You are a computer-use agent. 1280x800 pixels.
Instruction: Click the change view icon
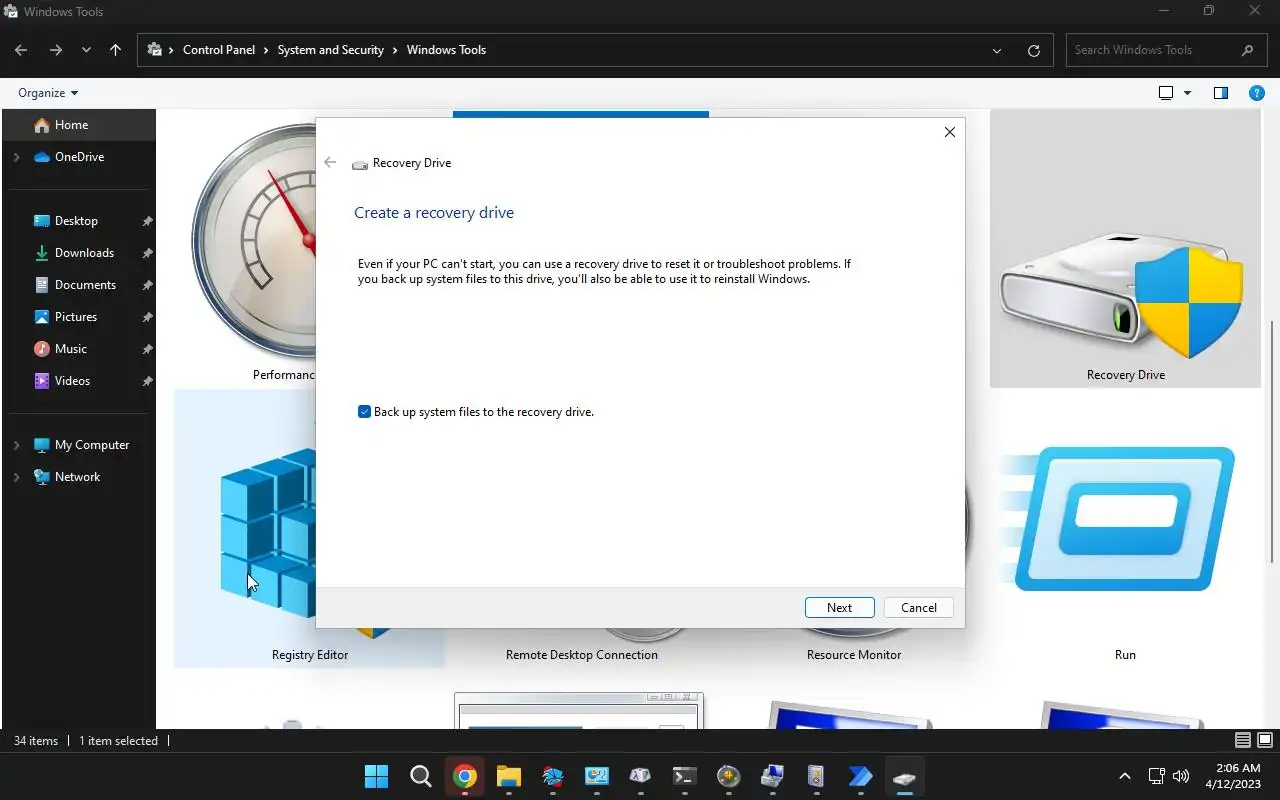[x=1166, y=93]
